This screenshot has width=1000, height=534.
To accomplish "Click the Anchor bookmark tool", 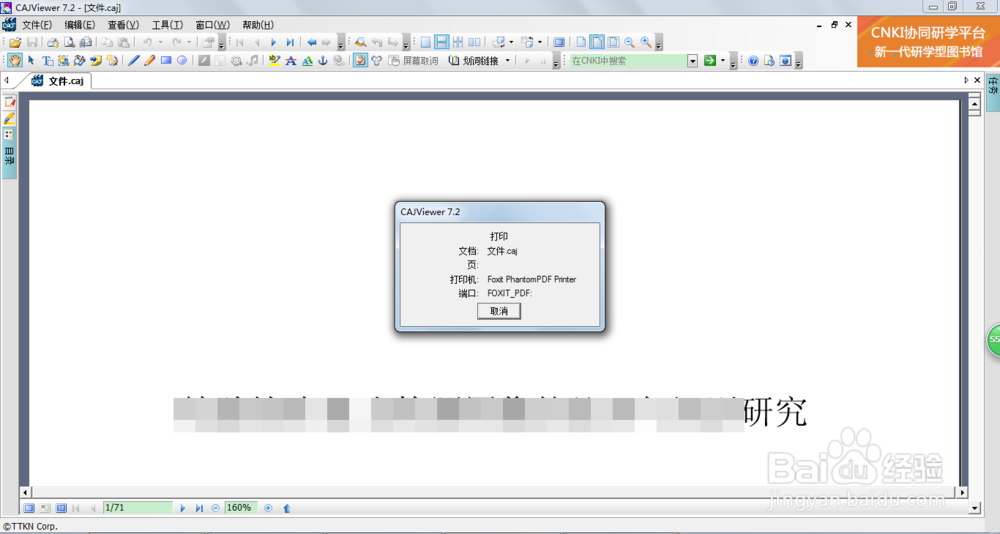I will point(323,61).
